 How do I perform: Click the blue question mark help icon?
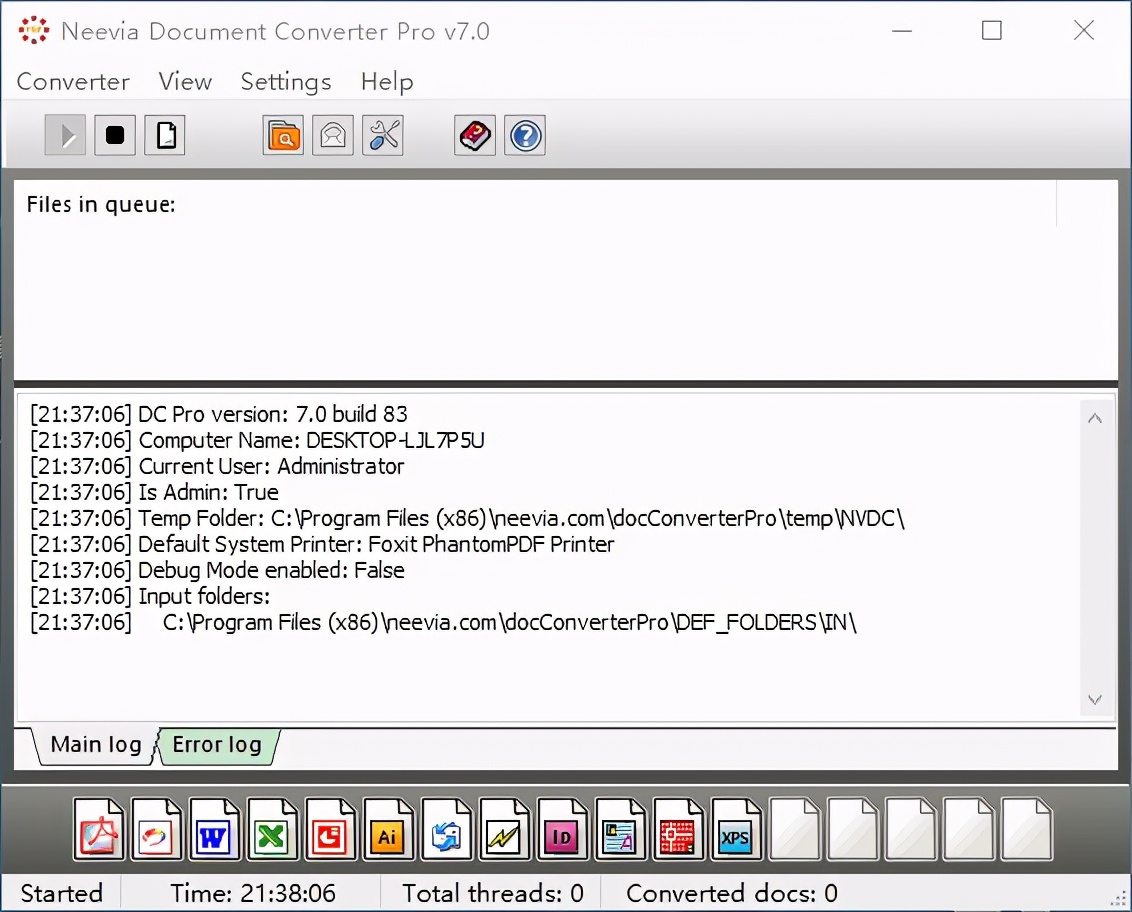point(525,135)
